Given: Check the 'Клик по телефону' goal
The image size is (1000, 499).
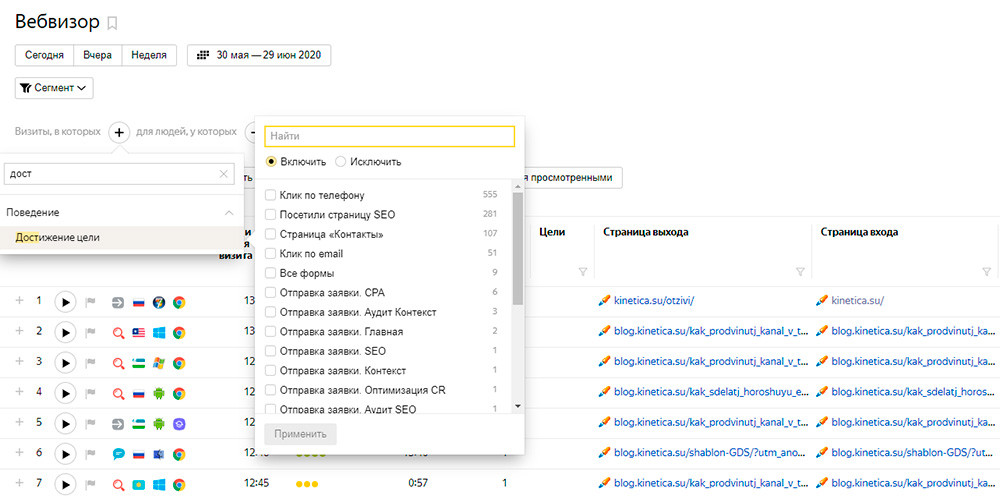Looking at the screenshot, I should pyautogui.click(x=270, y=195).
